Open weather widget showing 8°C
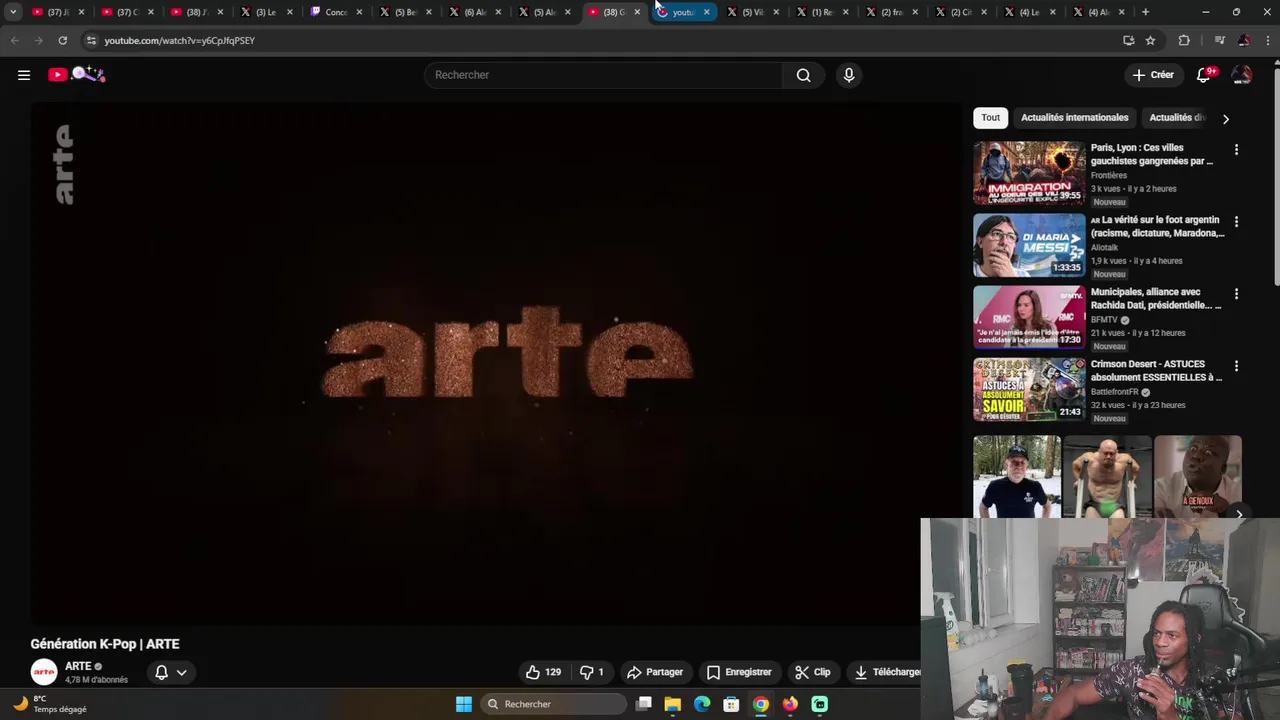 tap(50, 704)
